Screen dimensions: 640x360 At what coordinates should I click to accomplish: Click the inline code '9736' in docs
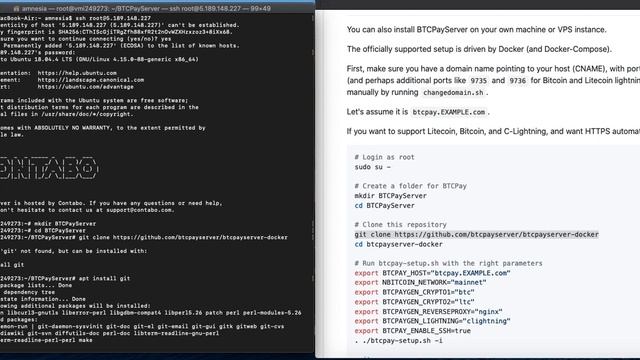click(518, 81)
